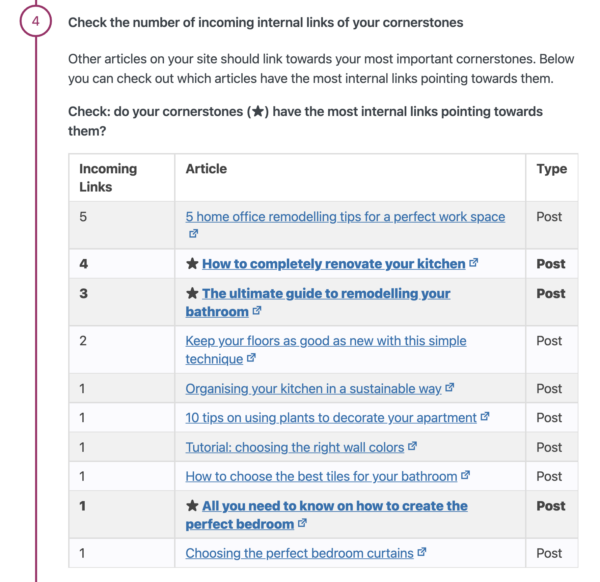Screen dimensions: 600x582
Task: Open 'How to choose the best tiles' link
Action: coord(321,476)
